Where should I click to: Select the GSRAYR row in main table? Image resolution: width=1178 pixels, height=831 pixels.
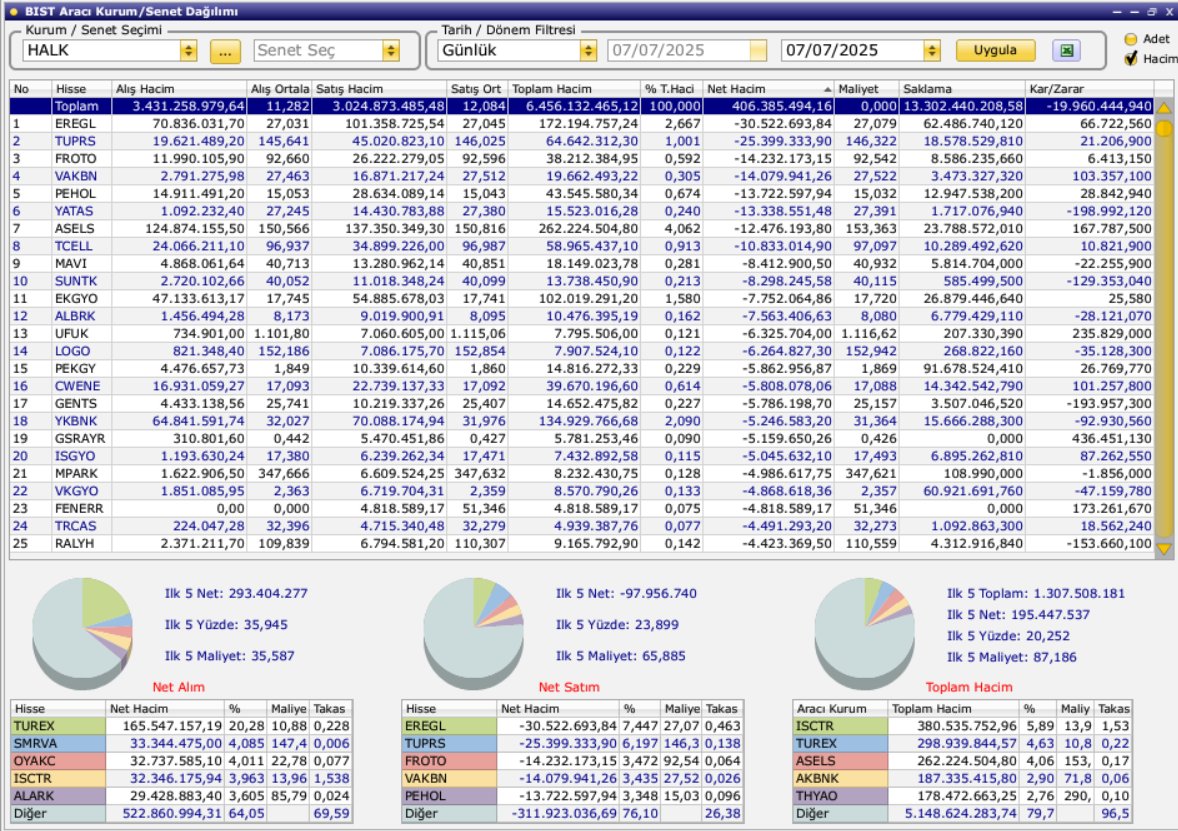pos(581,439)
